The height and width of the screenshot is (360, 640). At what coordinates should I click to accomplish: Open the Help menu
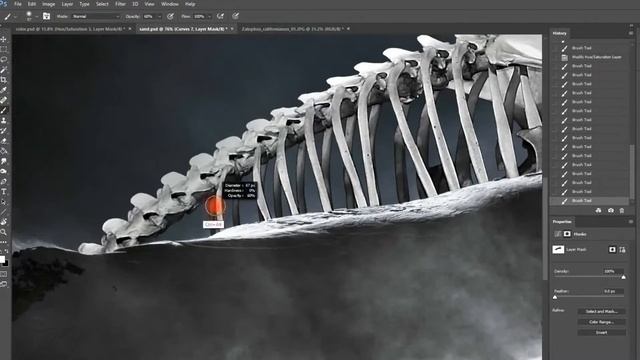[190, 4]
